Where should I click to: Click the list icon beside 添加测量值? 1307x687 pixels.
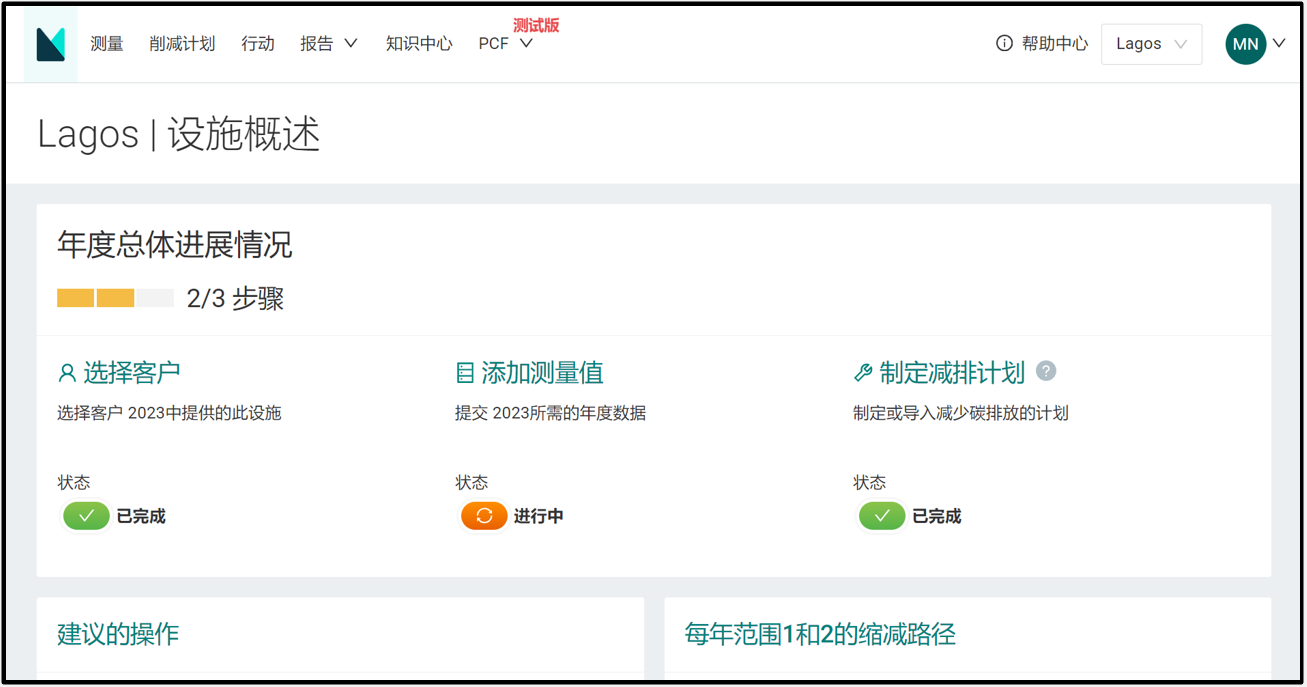tap(464, 373)
